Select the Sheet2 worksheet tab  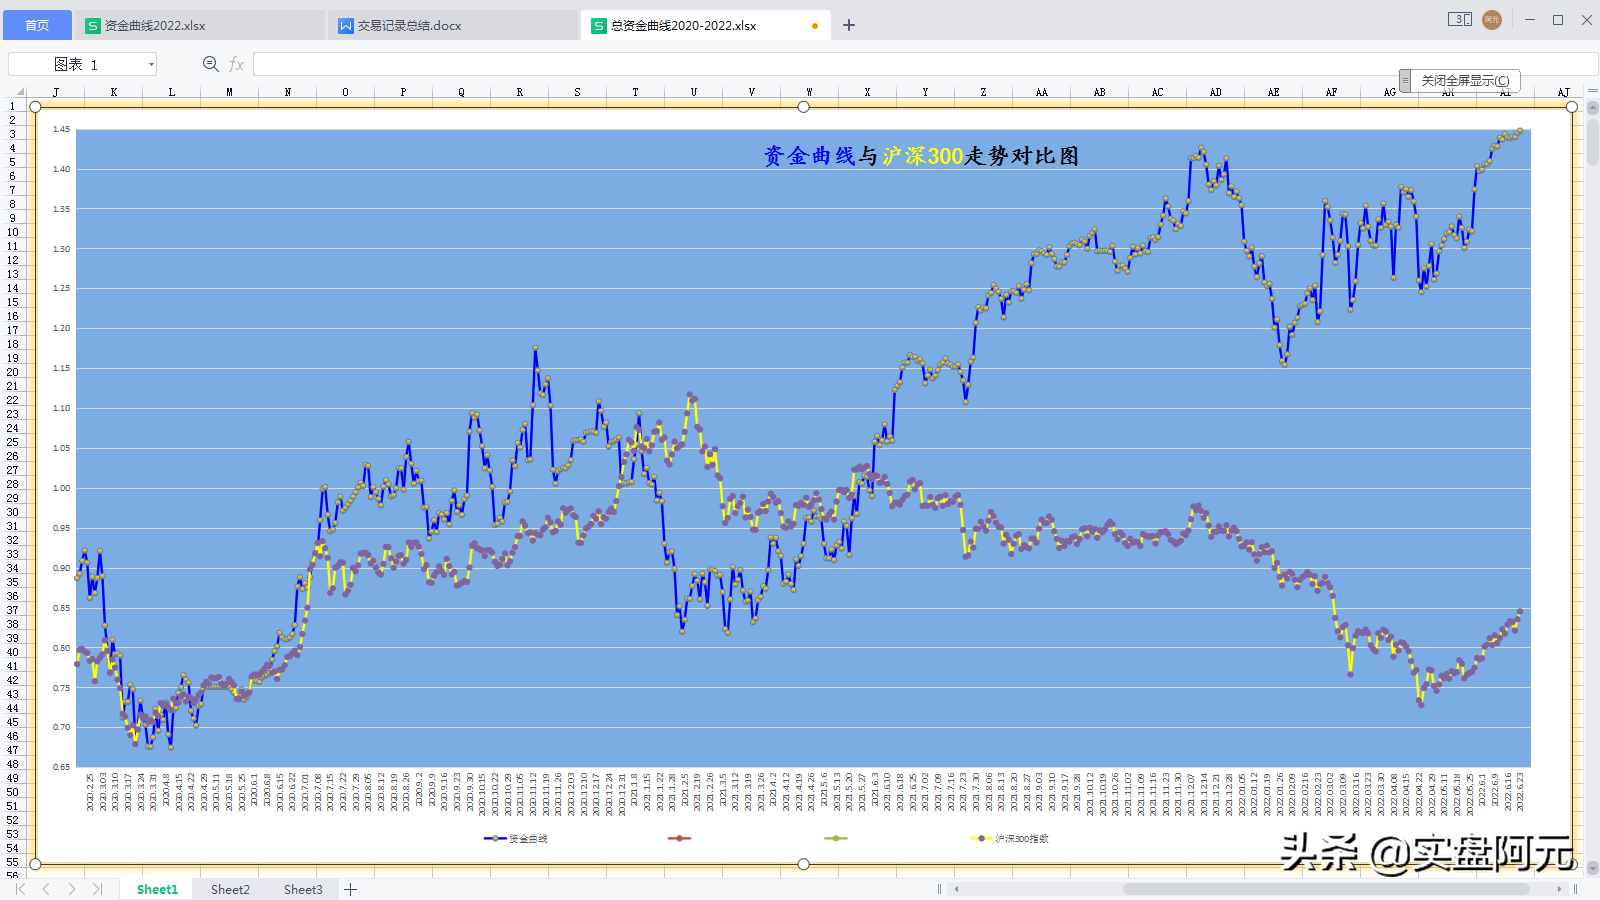pyautogui.click(x=230, y=889)
